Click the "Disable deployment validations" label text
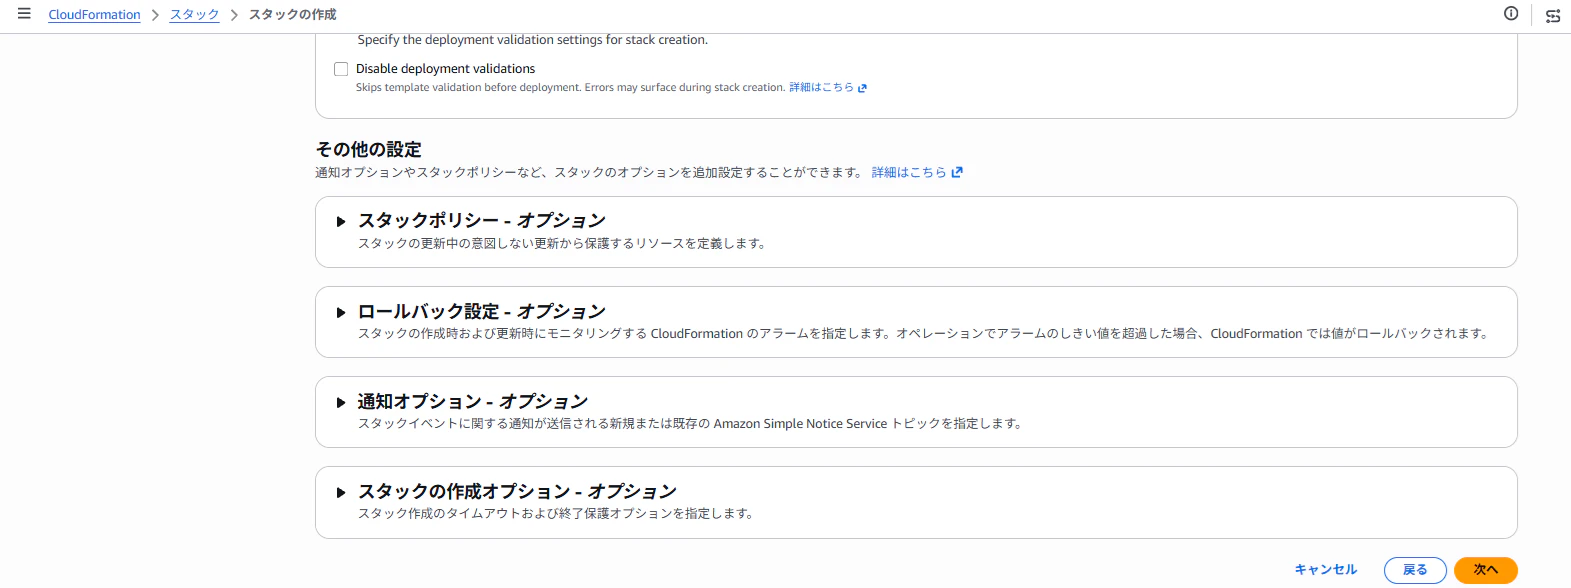 (x=445, y=69)
